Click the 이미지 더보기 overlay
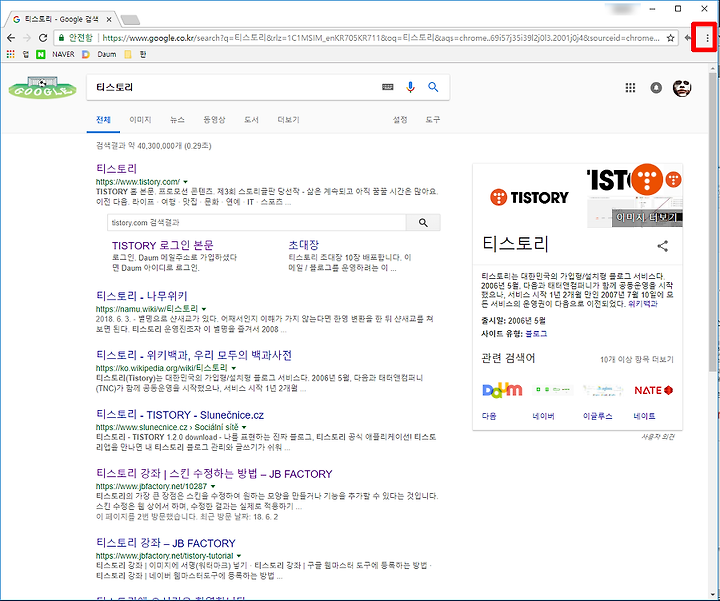The image size is (720, 601). (x=647, y=217)
